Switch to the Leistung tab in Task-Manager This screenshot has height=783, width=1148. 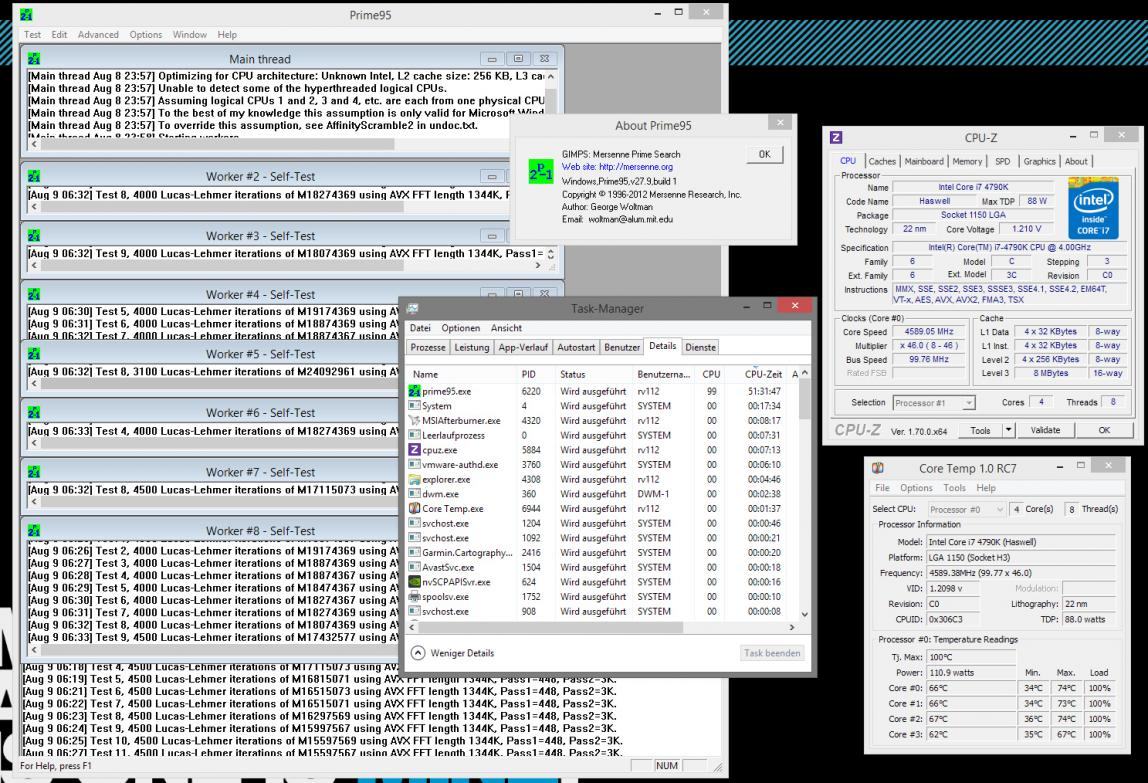(x=472, y=347)
